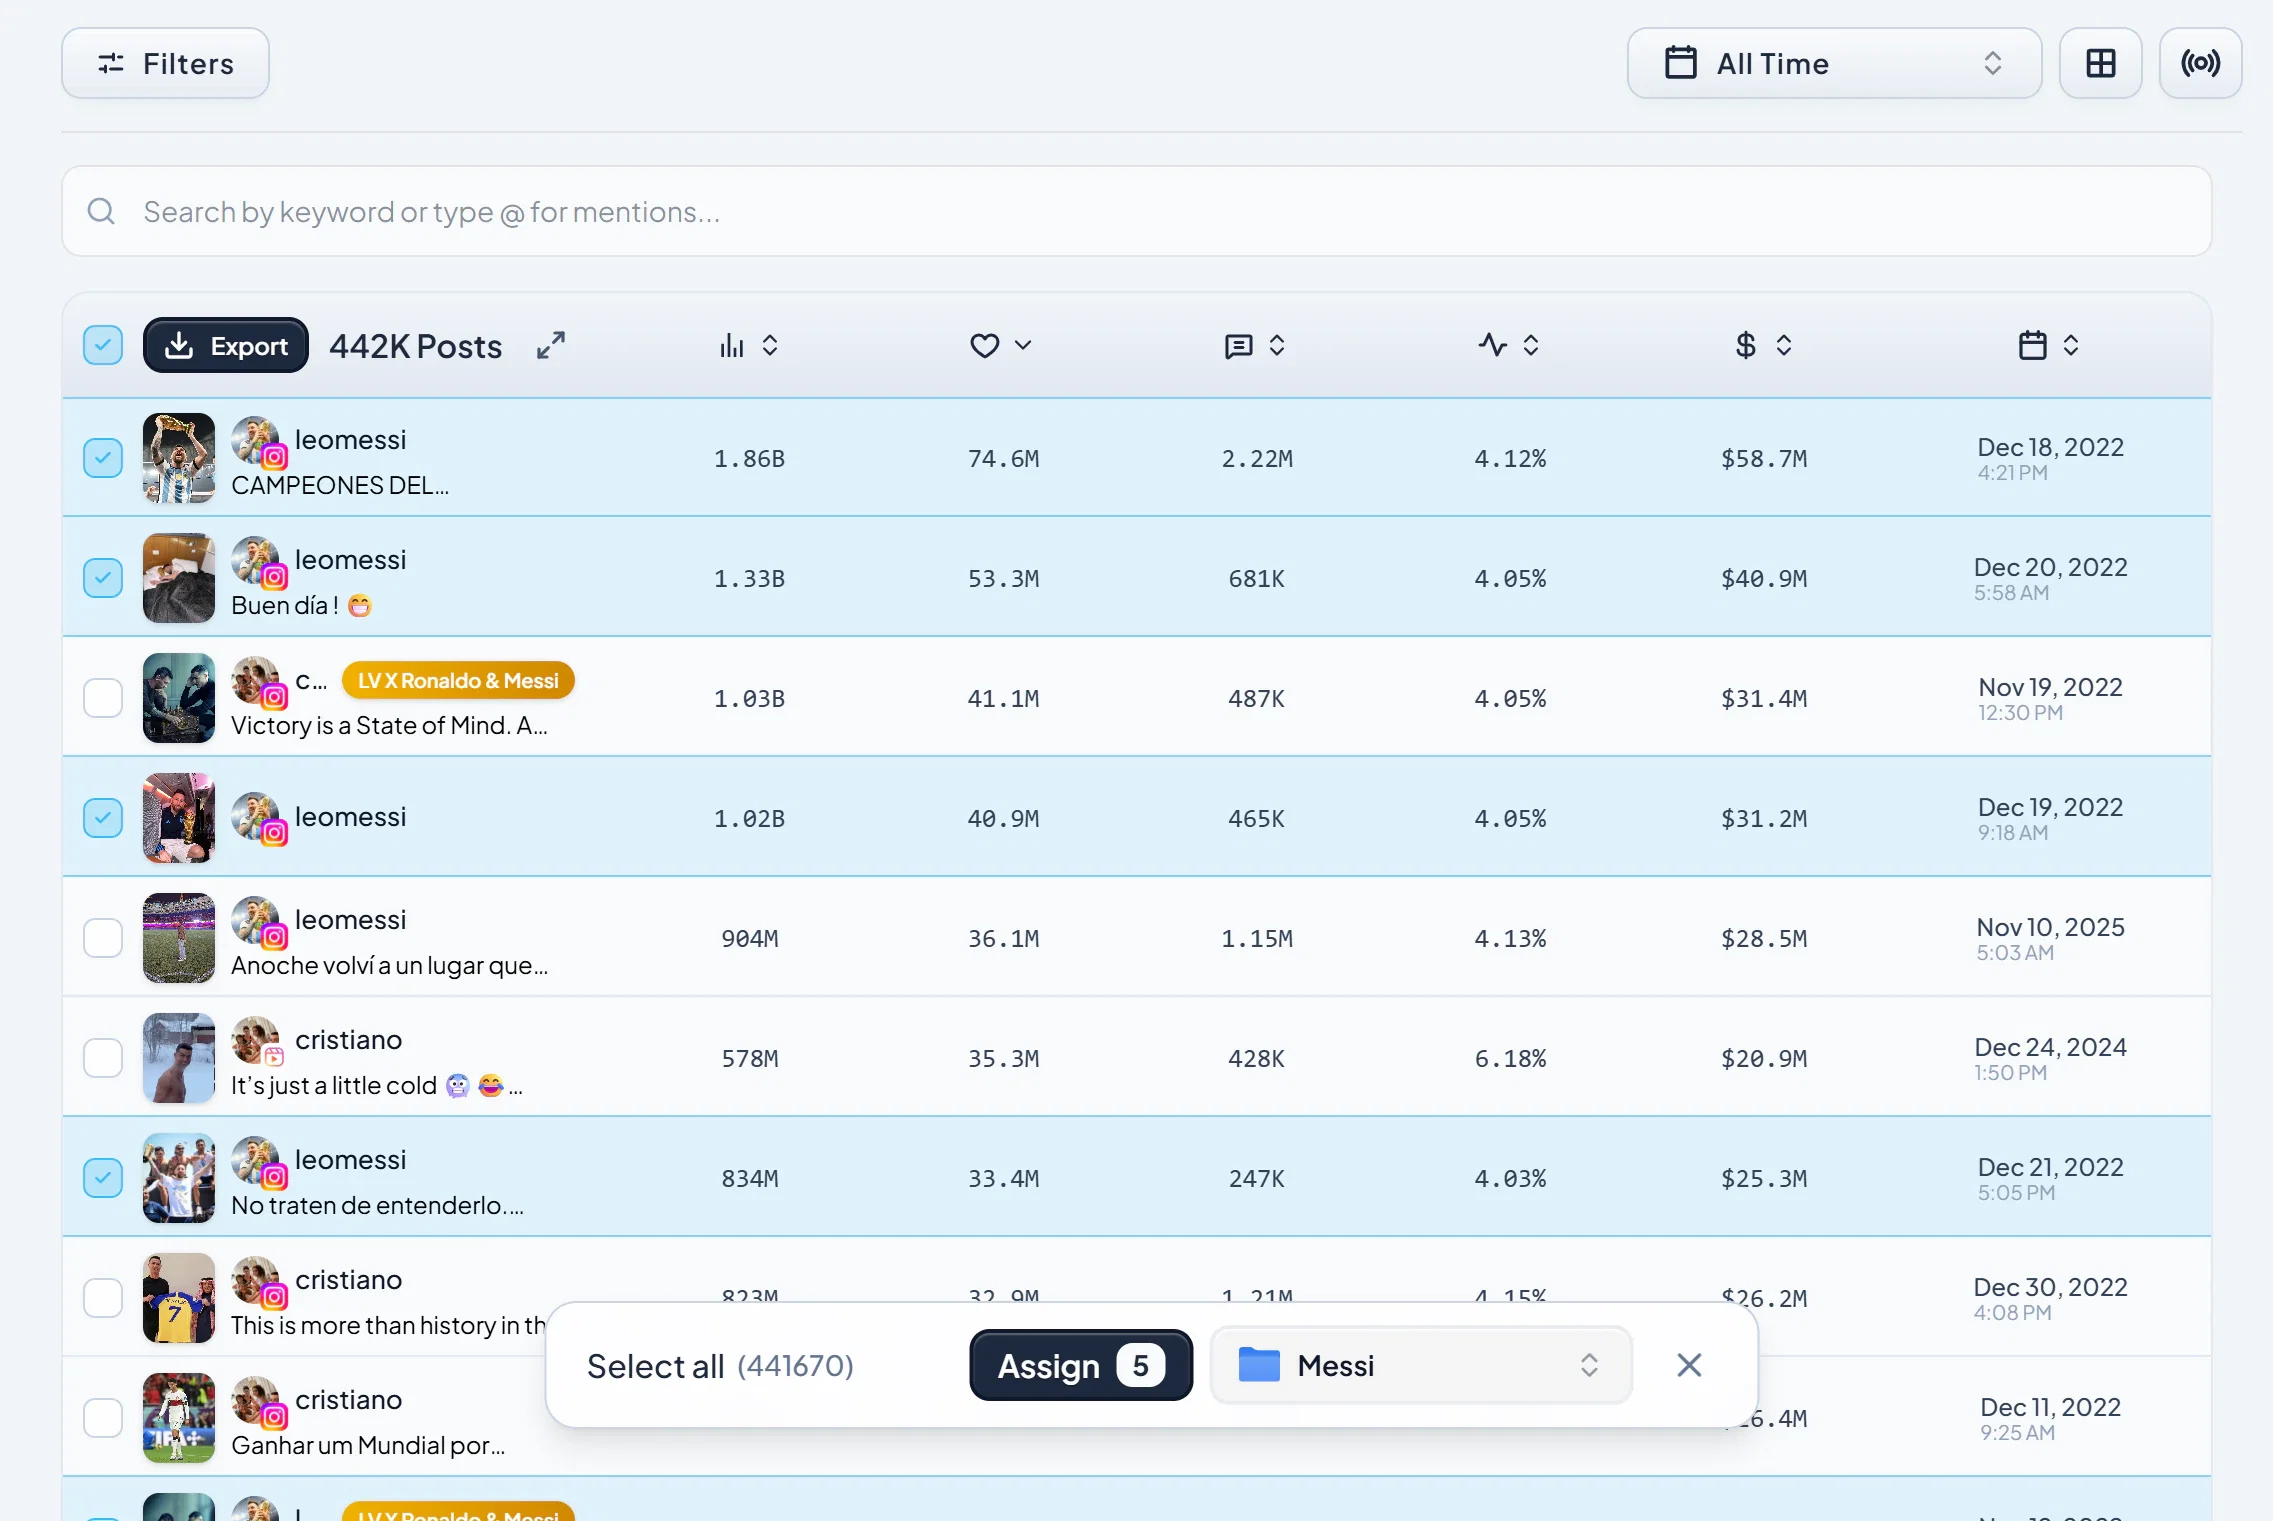Click the keyword search input field
Screen dimensions: 2273x1521
click(1137, 211)
